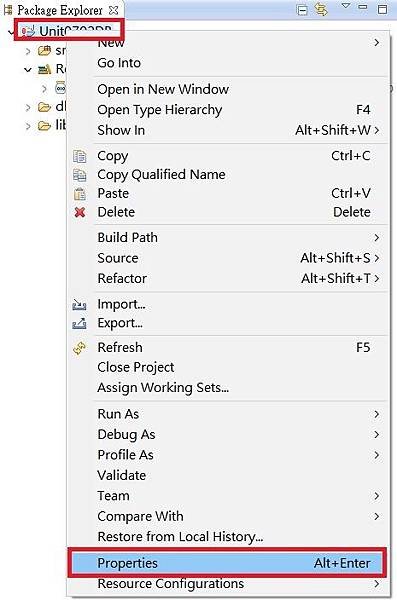This screenshot has height=600, width=397.
Task: Choose Assign Working Sets...
Action: (x=228, y=388)
